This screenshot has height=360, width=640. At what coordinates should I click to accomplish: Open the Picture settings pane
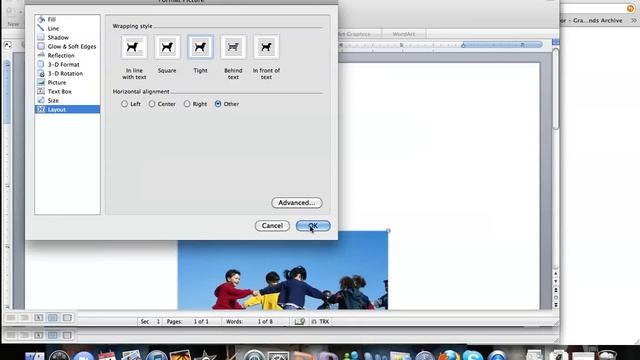(x=67, y=82)
